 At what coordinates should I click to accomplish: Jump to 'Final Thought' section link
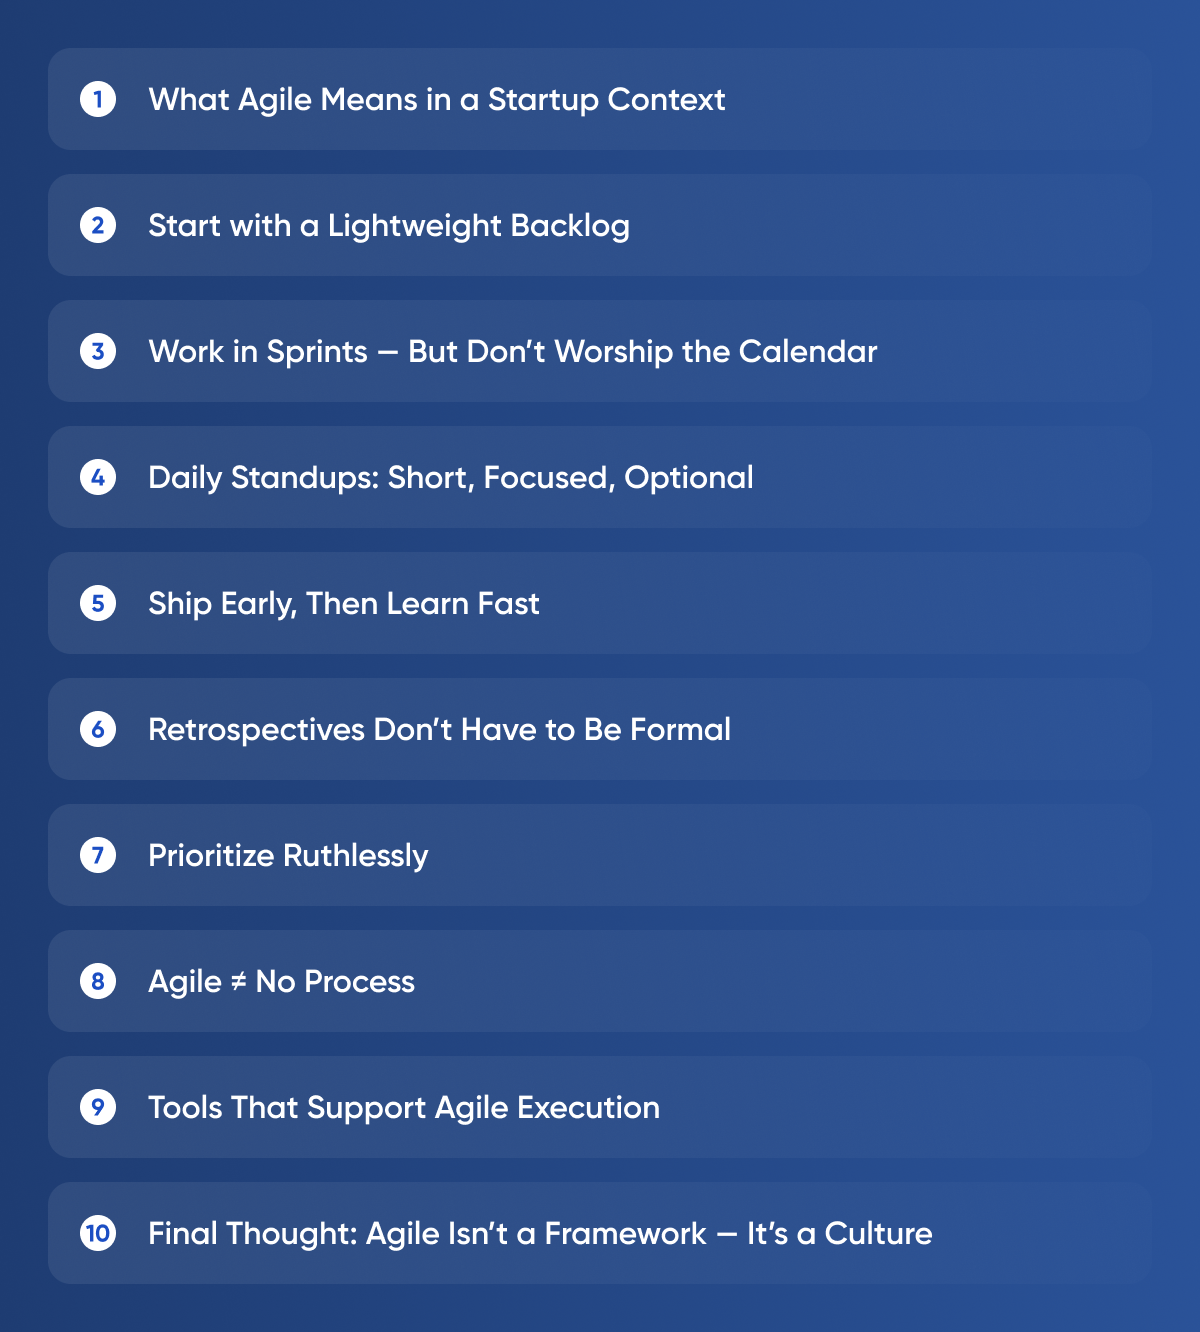[540, 1234]
